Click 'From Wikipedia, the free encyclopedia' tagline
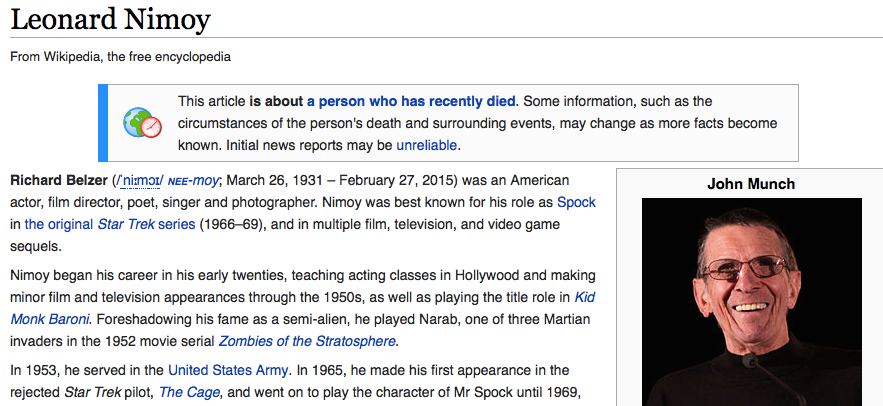The width and height of the screenshot is (883, 406). (x=121, y=57)
